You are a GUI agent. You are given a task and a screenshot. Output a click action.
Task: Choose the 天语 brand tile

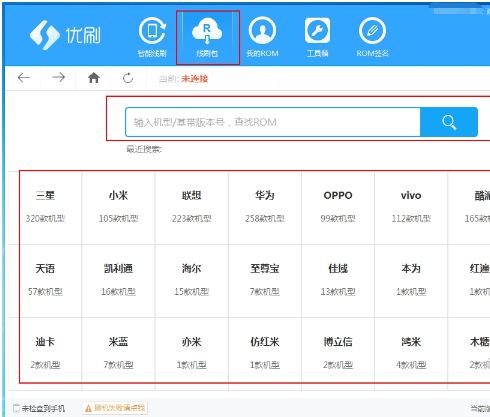45,281
